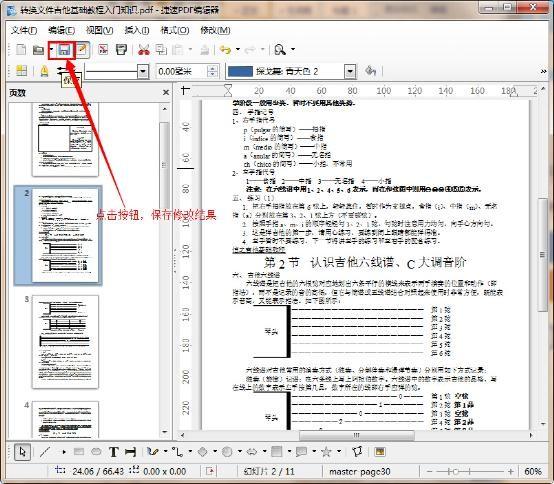The height and width of the screenshot is (484, 554).
Task: Click the Zoom magnifier icon
Action: 280,50
